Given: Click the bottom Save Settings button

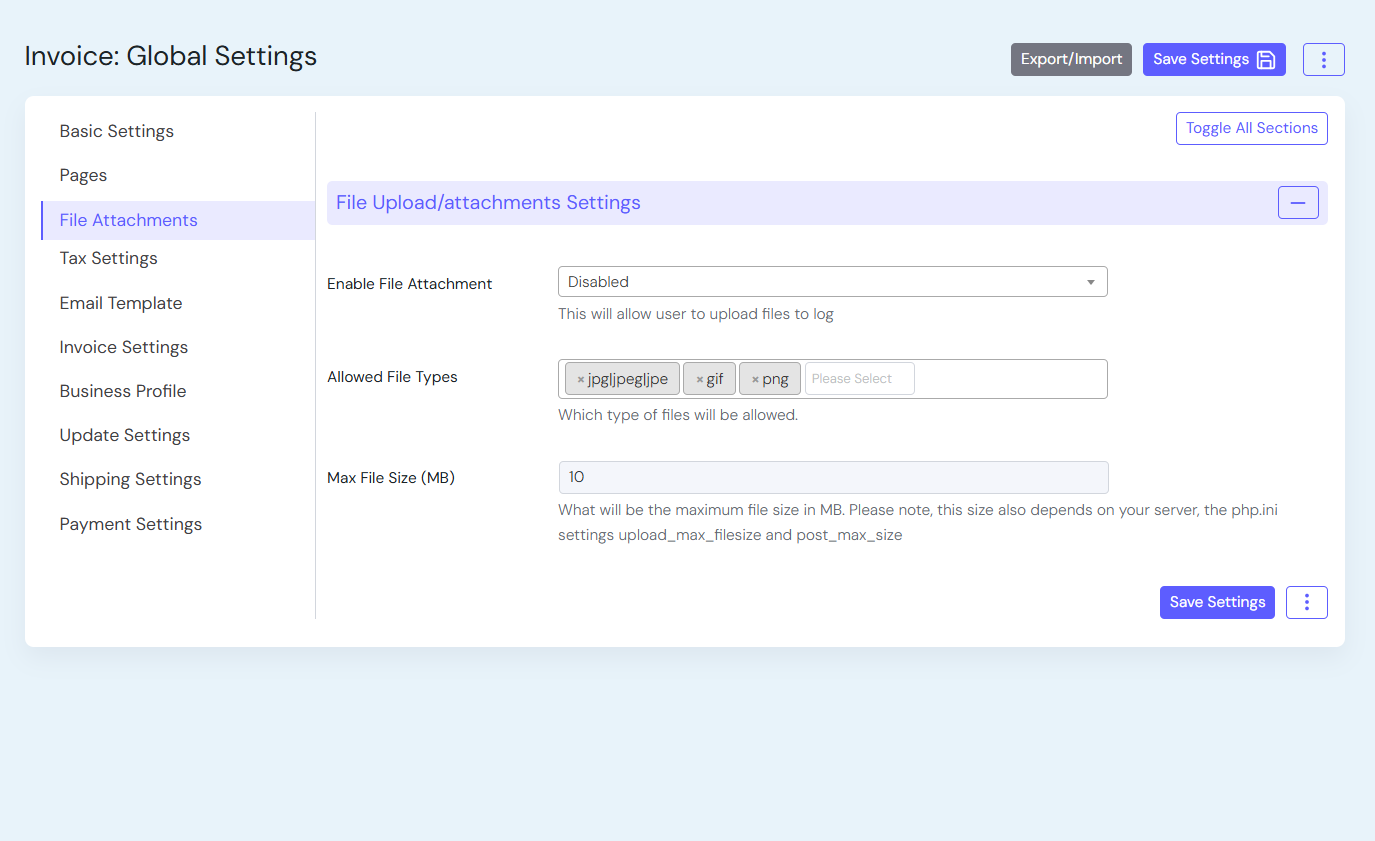Looking at the screenshot, I should coord(1216,602).
